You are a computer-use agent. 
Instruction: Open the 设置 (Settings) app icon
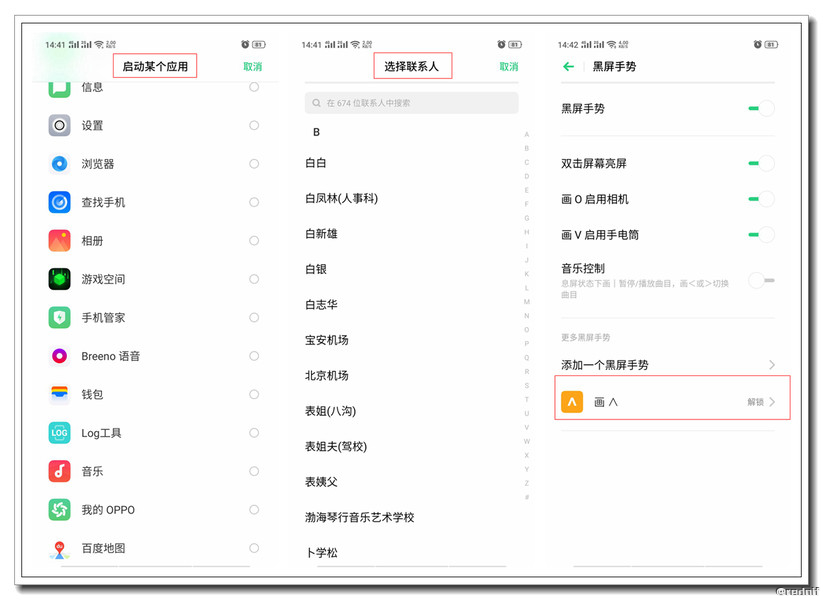62,125
